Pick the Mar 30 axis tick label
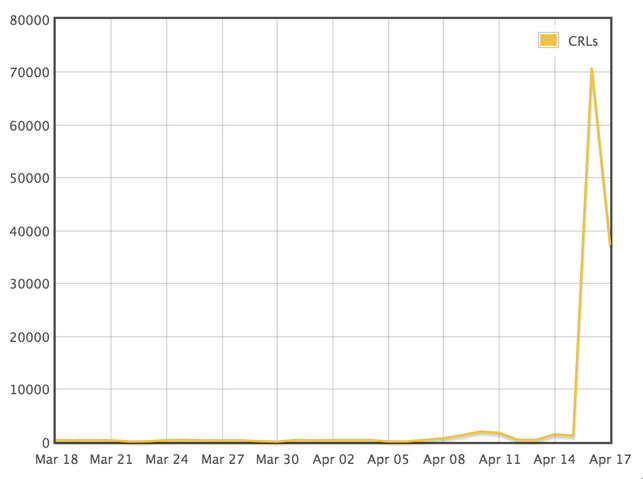The width and height of the screenshot is (643, 479). 277,460
